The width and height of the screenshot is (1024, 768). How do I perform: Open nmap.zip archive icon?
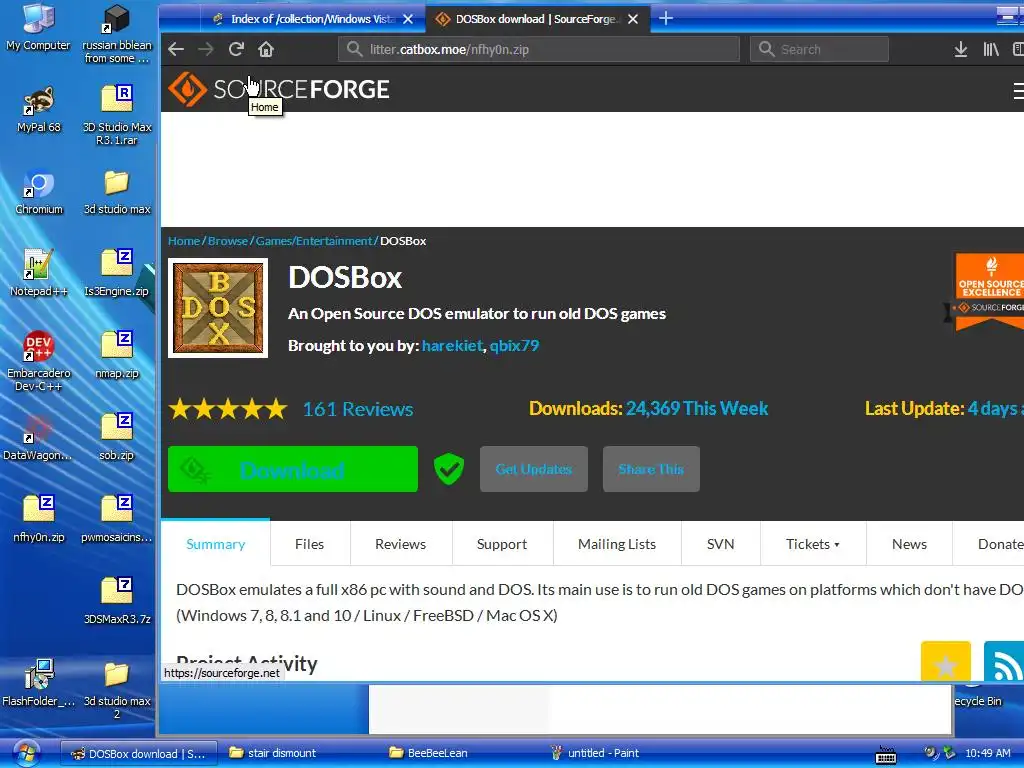(117, 356)
